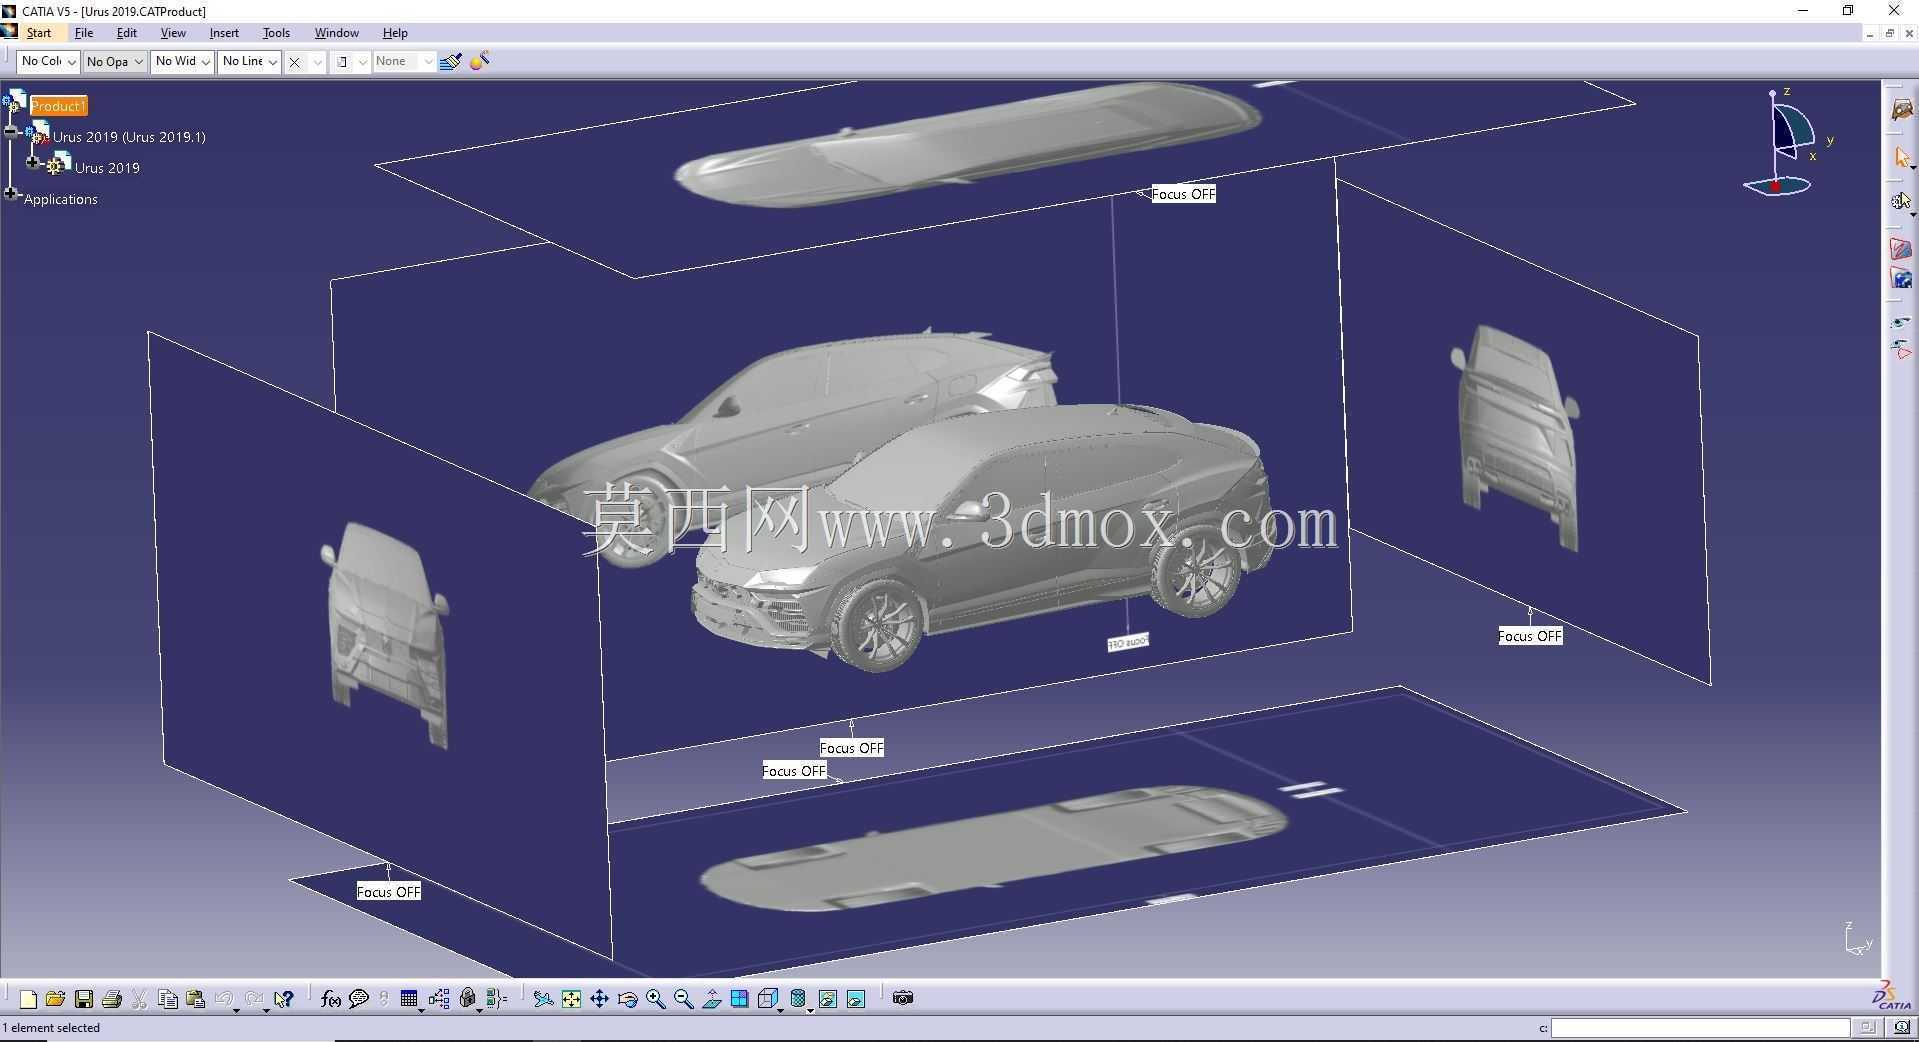
Task: Click the Apply Material ball icon
Action: [480, 61]
